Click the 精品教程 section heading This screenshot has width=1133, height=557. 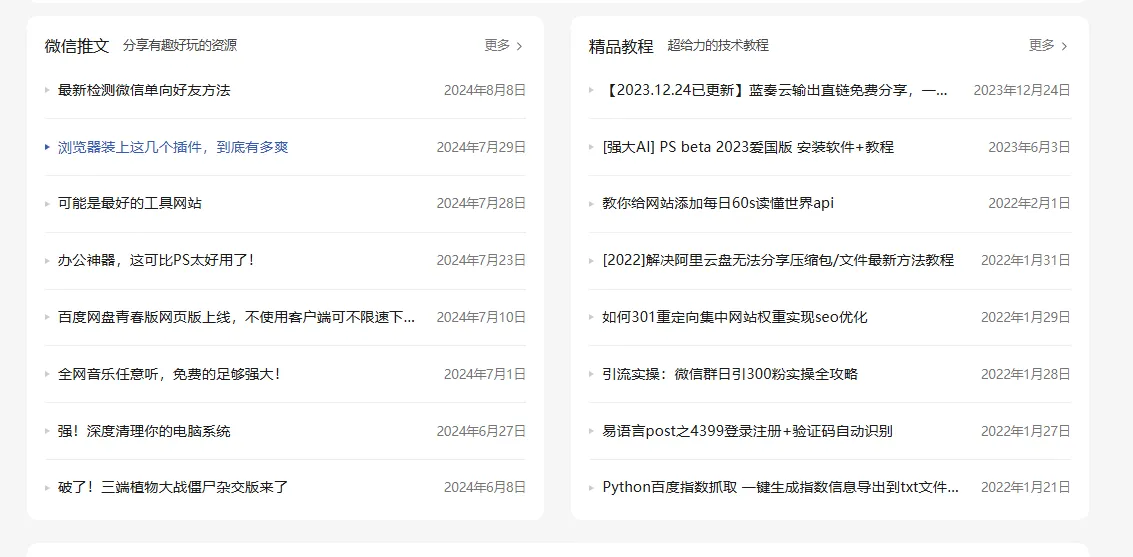click(x=621, y=46)
